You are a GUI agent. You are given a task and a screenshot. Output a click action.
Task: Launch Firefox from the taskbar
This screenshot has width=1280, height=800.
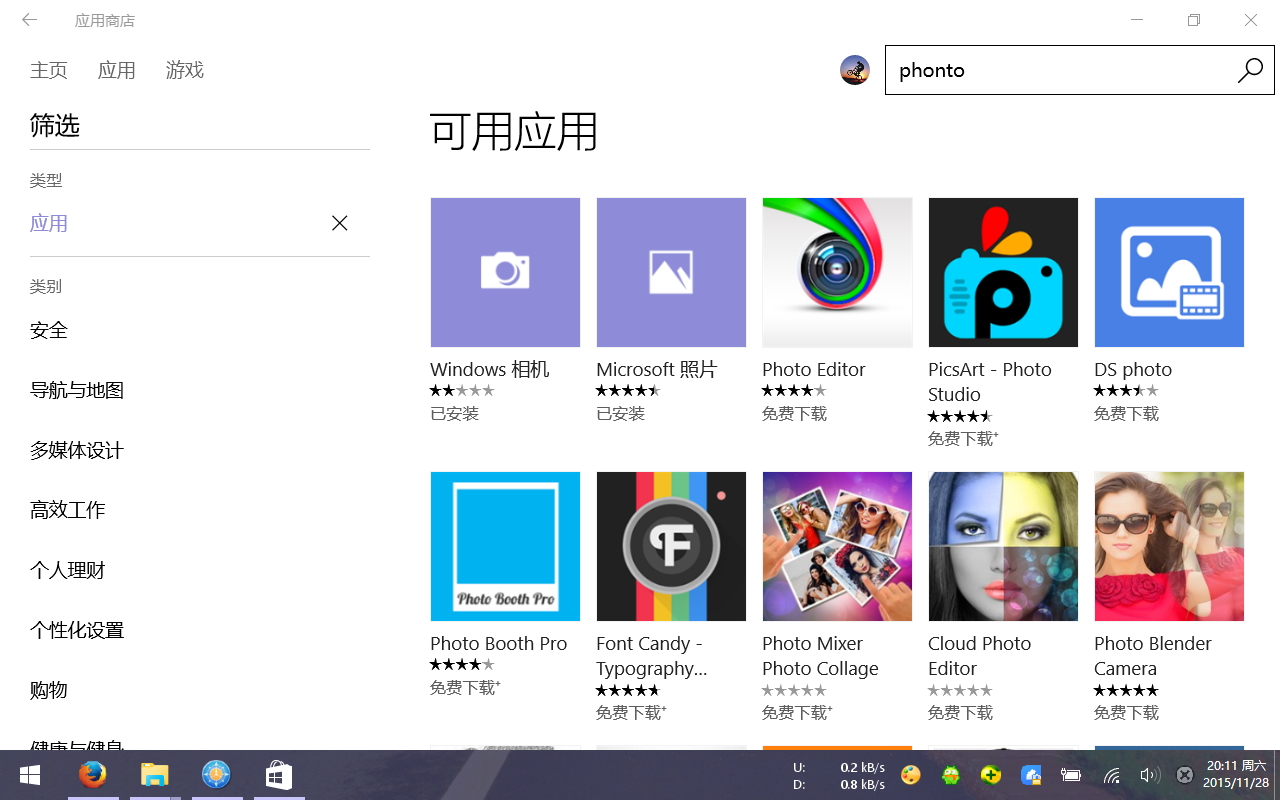(x=93, y=775)
